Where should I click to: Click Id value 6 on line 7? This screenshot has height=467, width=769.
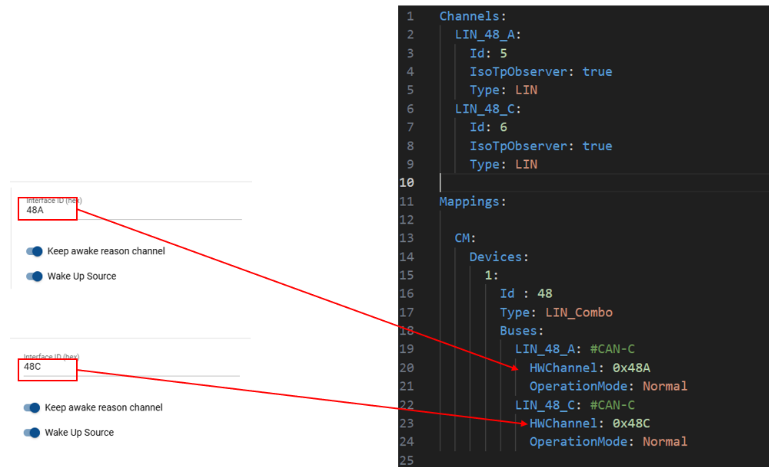click(504, 127)
